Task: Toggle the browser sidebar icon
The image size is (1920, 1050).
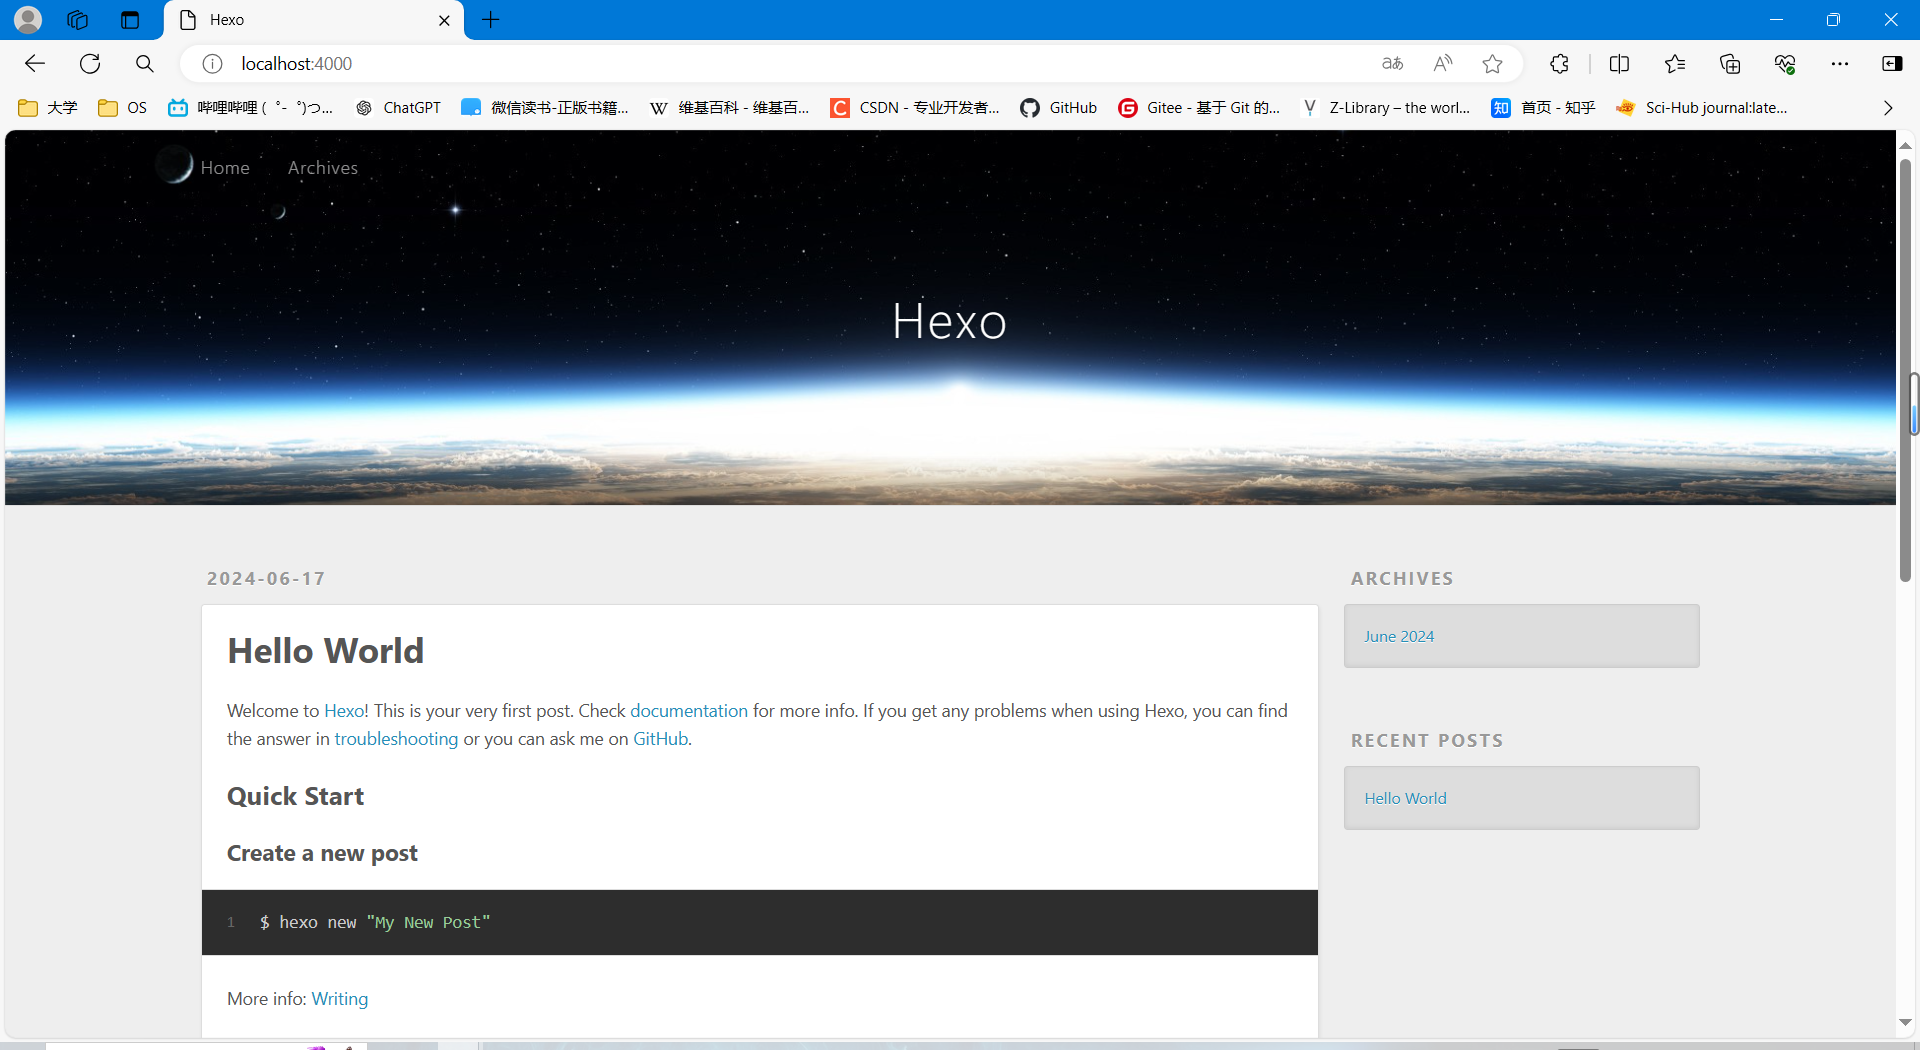Action: click(1892, 64)
